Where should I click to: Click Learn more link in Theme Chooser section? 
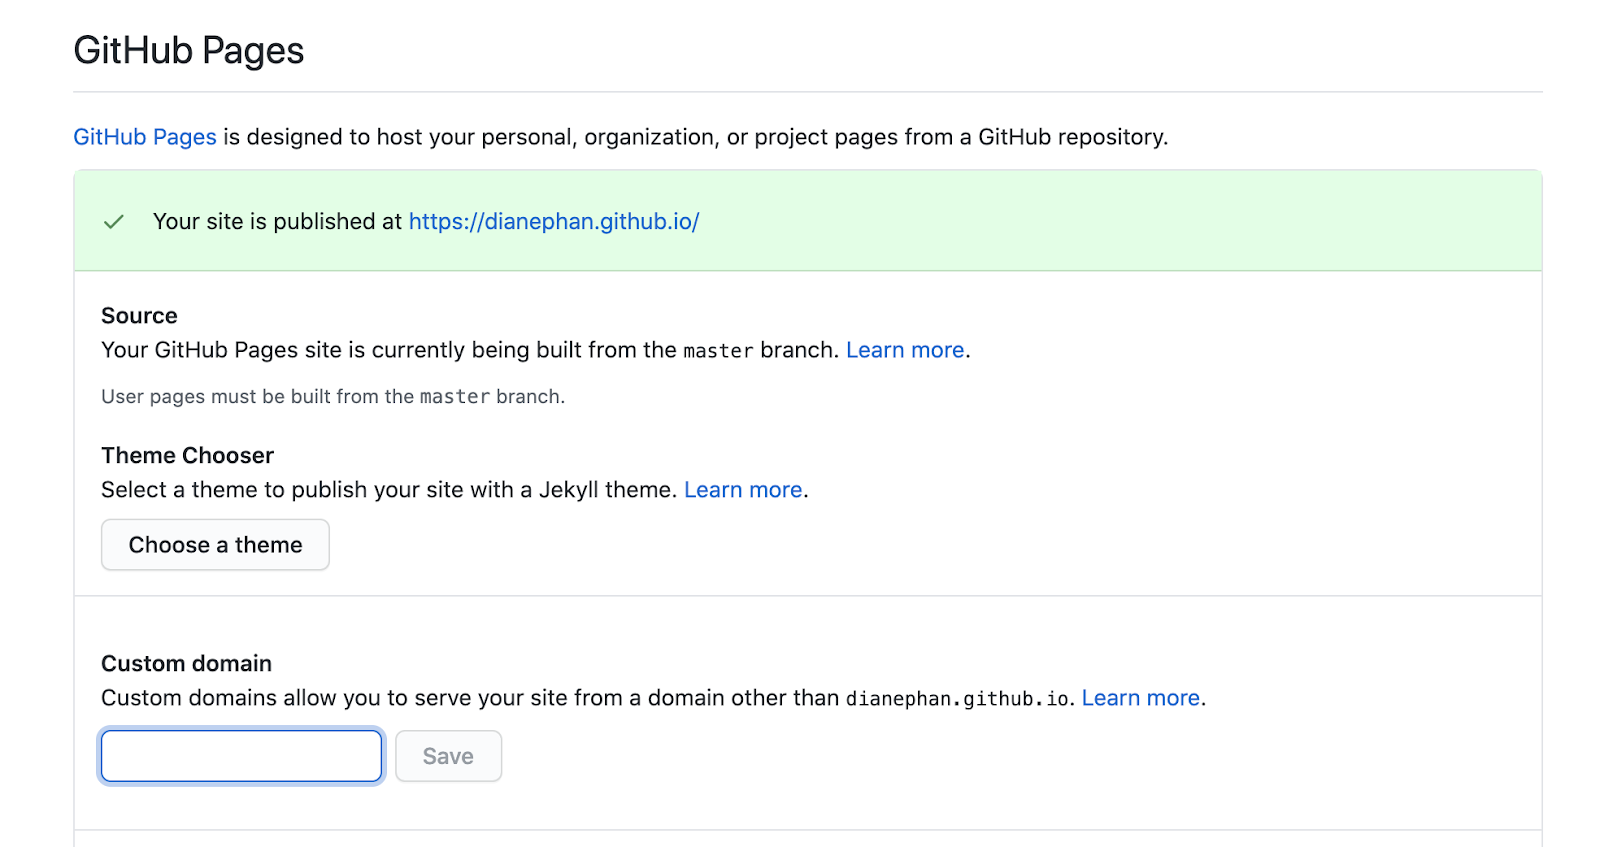[743, 490]
